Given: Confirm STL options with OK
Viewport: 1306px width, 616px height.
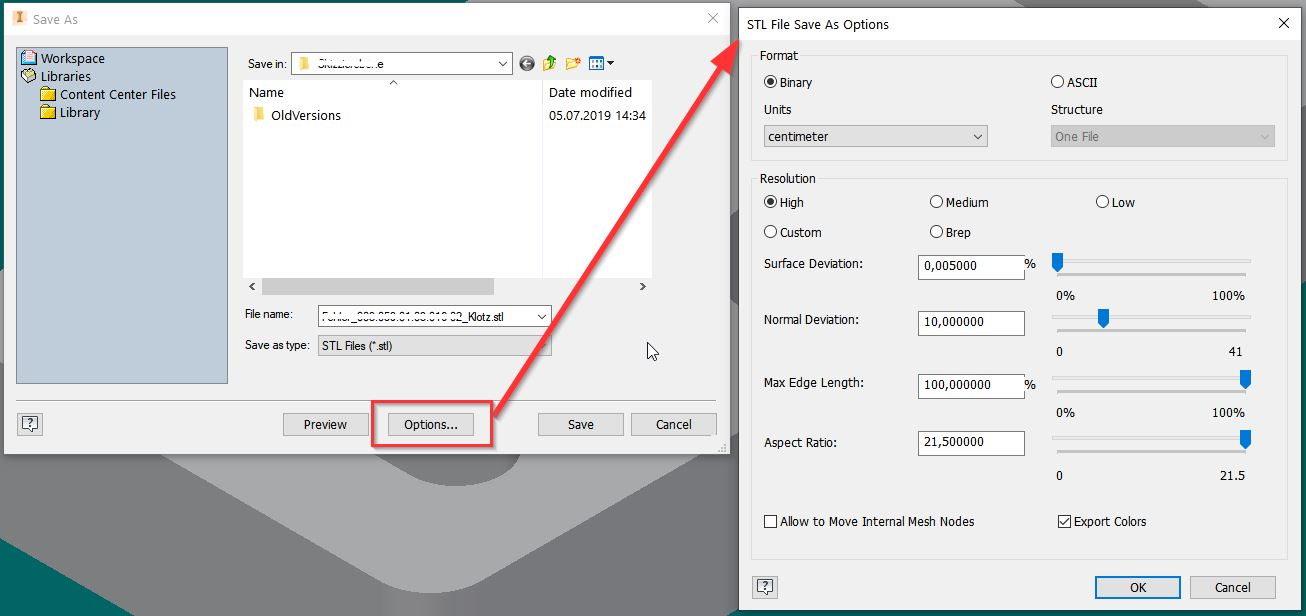Looking at the screenshot, I should click(x=1138, y=587).
